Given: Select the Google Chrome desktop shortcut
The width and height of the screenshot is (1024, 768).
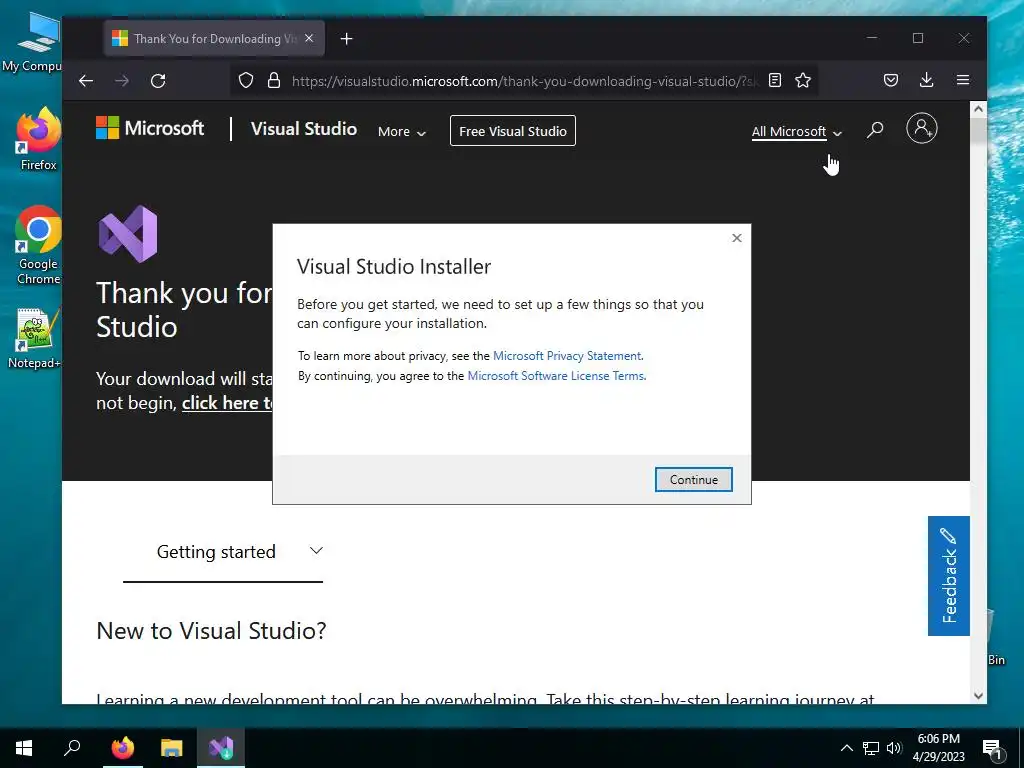Looking at the screenshot, I should tap(38, 245).
